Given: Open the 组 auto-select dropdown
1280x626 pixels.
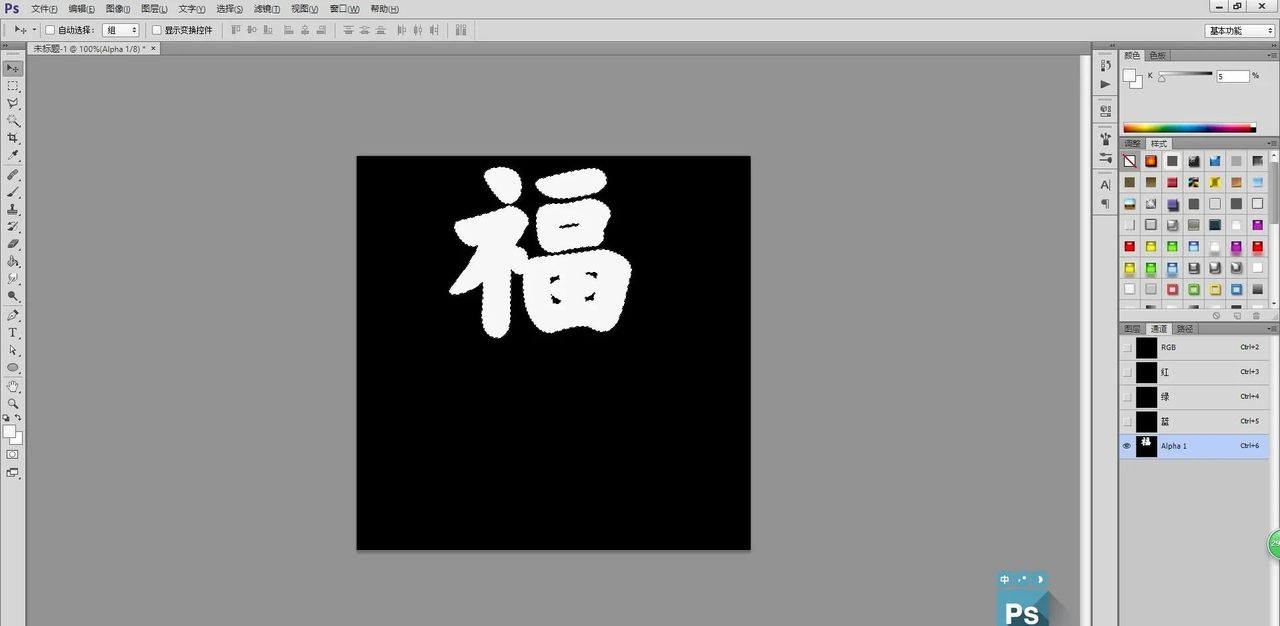Looking at the screenshot, I should pos(121,30).
